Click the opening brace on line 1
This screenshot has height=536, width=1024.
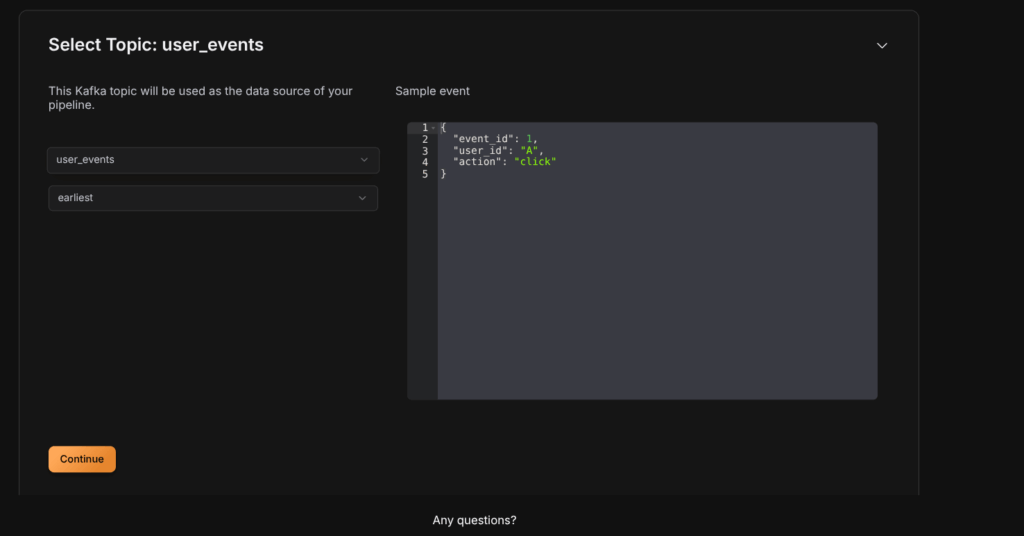[x=443, y=128]
